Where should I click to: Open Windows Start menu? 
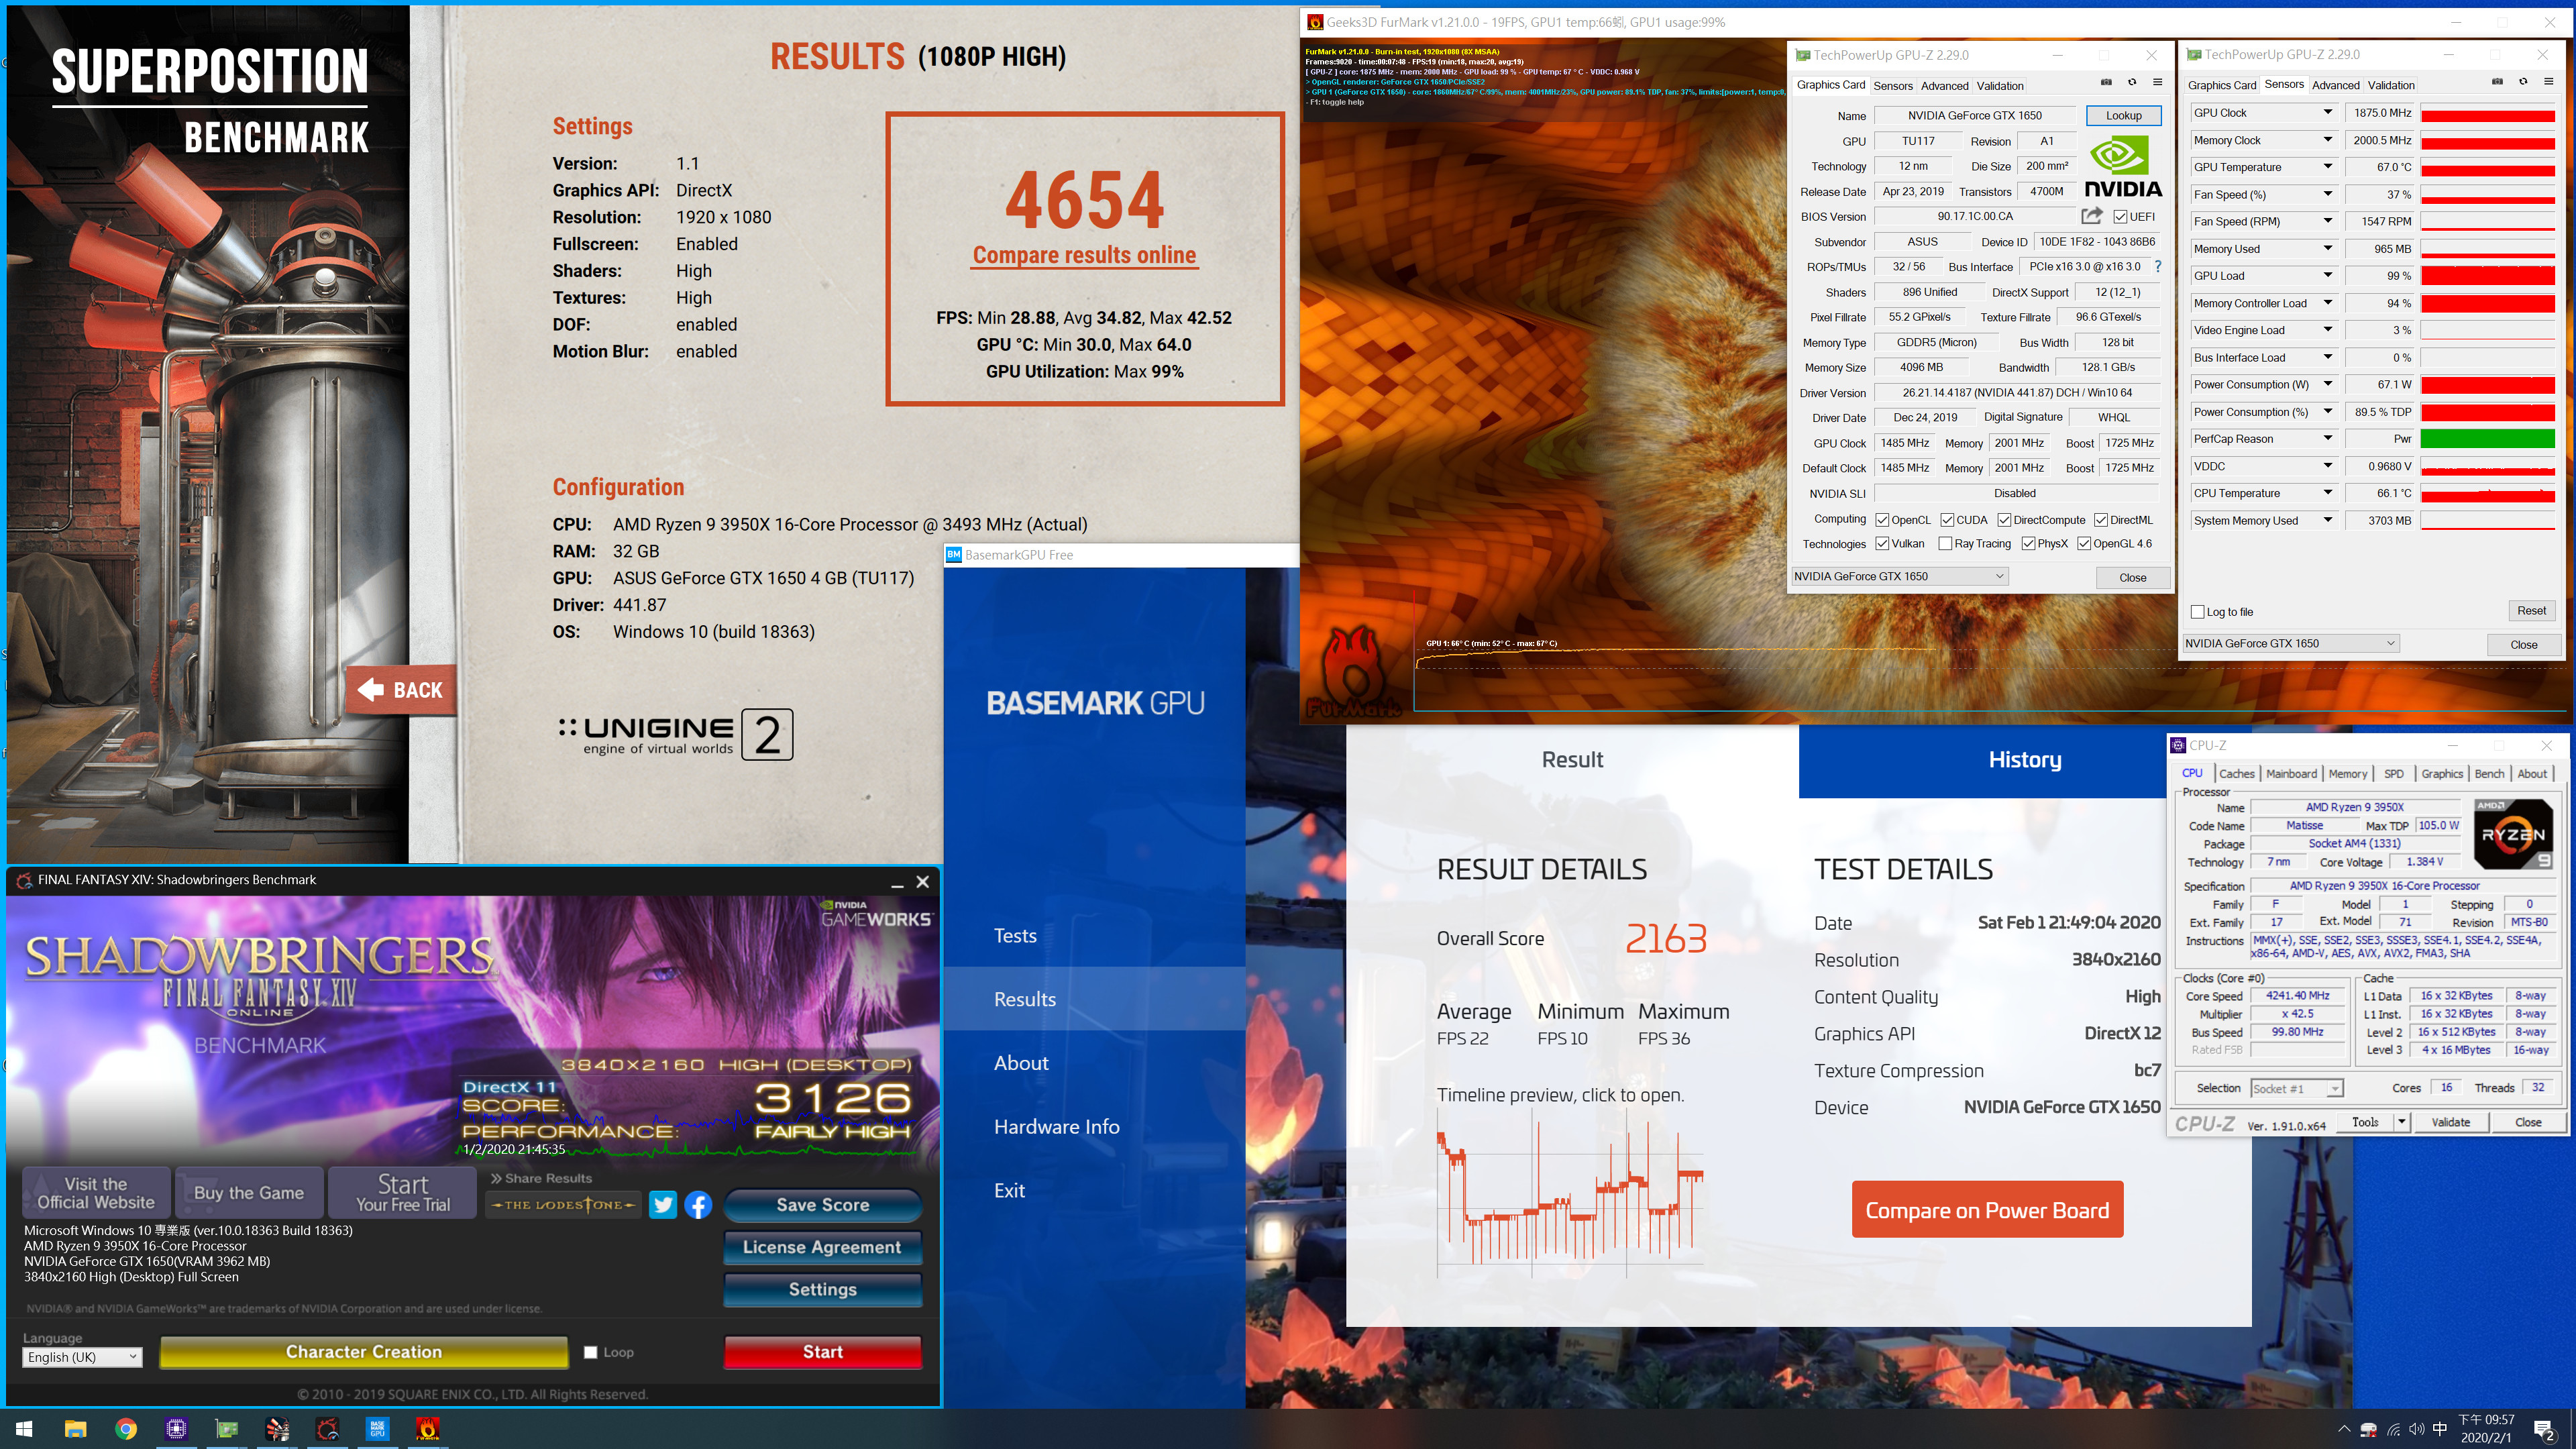pos(24,1428)
